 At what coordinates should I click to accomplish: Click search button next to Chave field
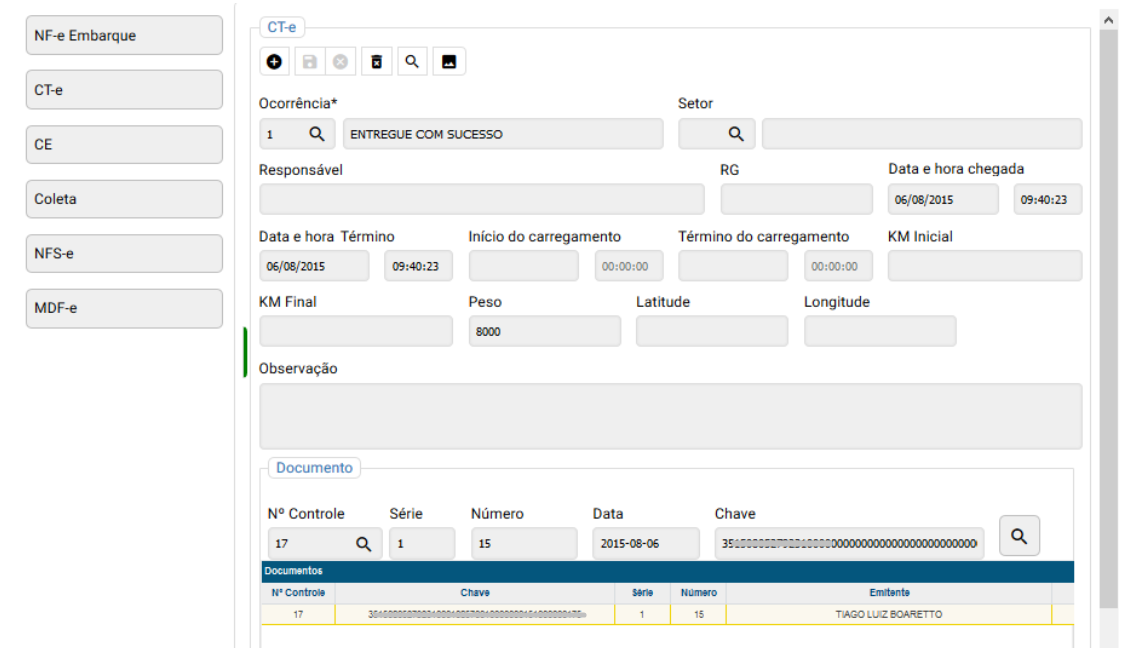click(1019, 537)
